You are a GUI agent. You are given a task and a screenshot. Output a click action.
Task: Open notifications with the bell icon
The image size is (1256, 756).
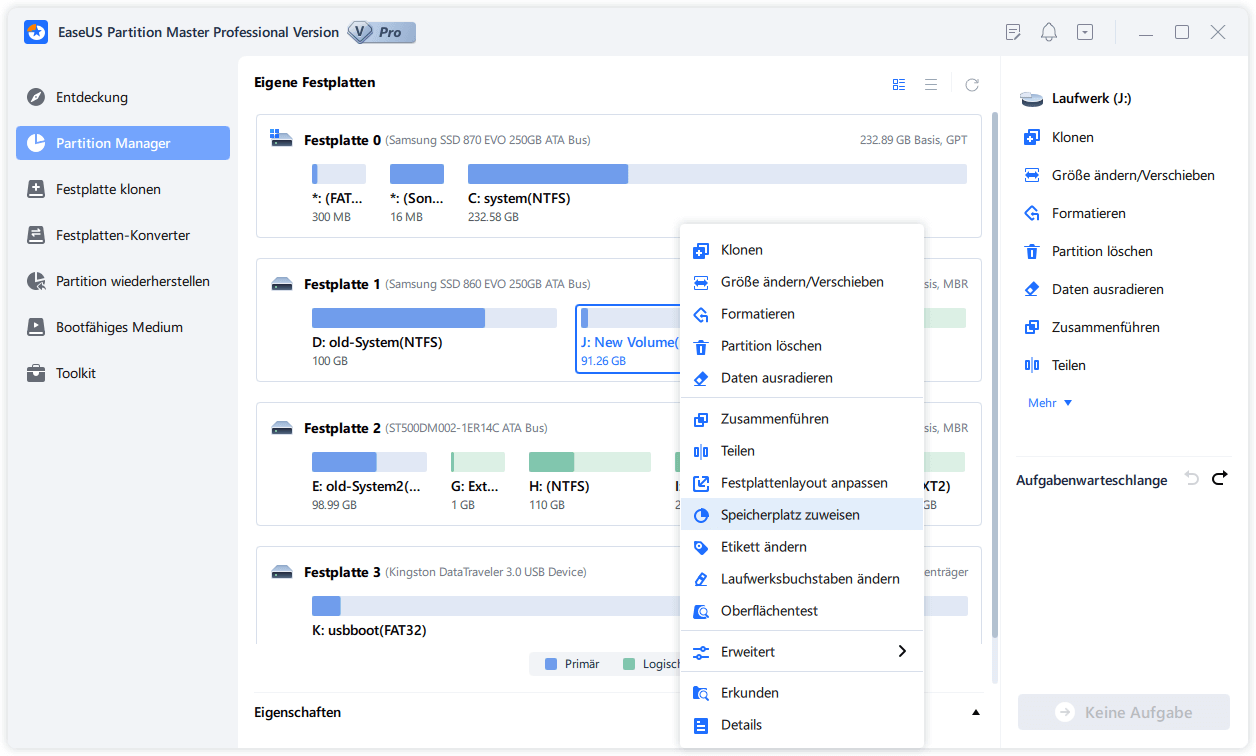pos(1049,32)
